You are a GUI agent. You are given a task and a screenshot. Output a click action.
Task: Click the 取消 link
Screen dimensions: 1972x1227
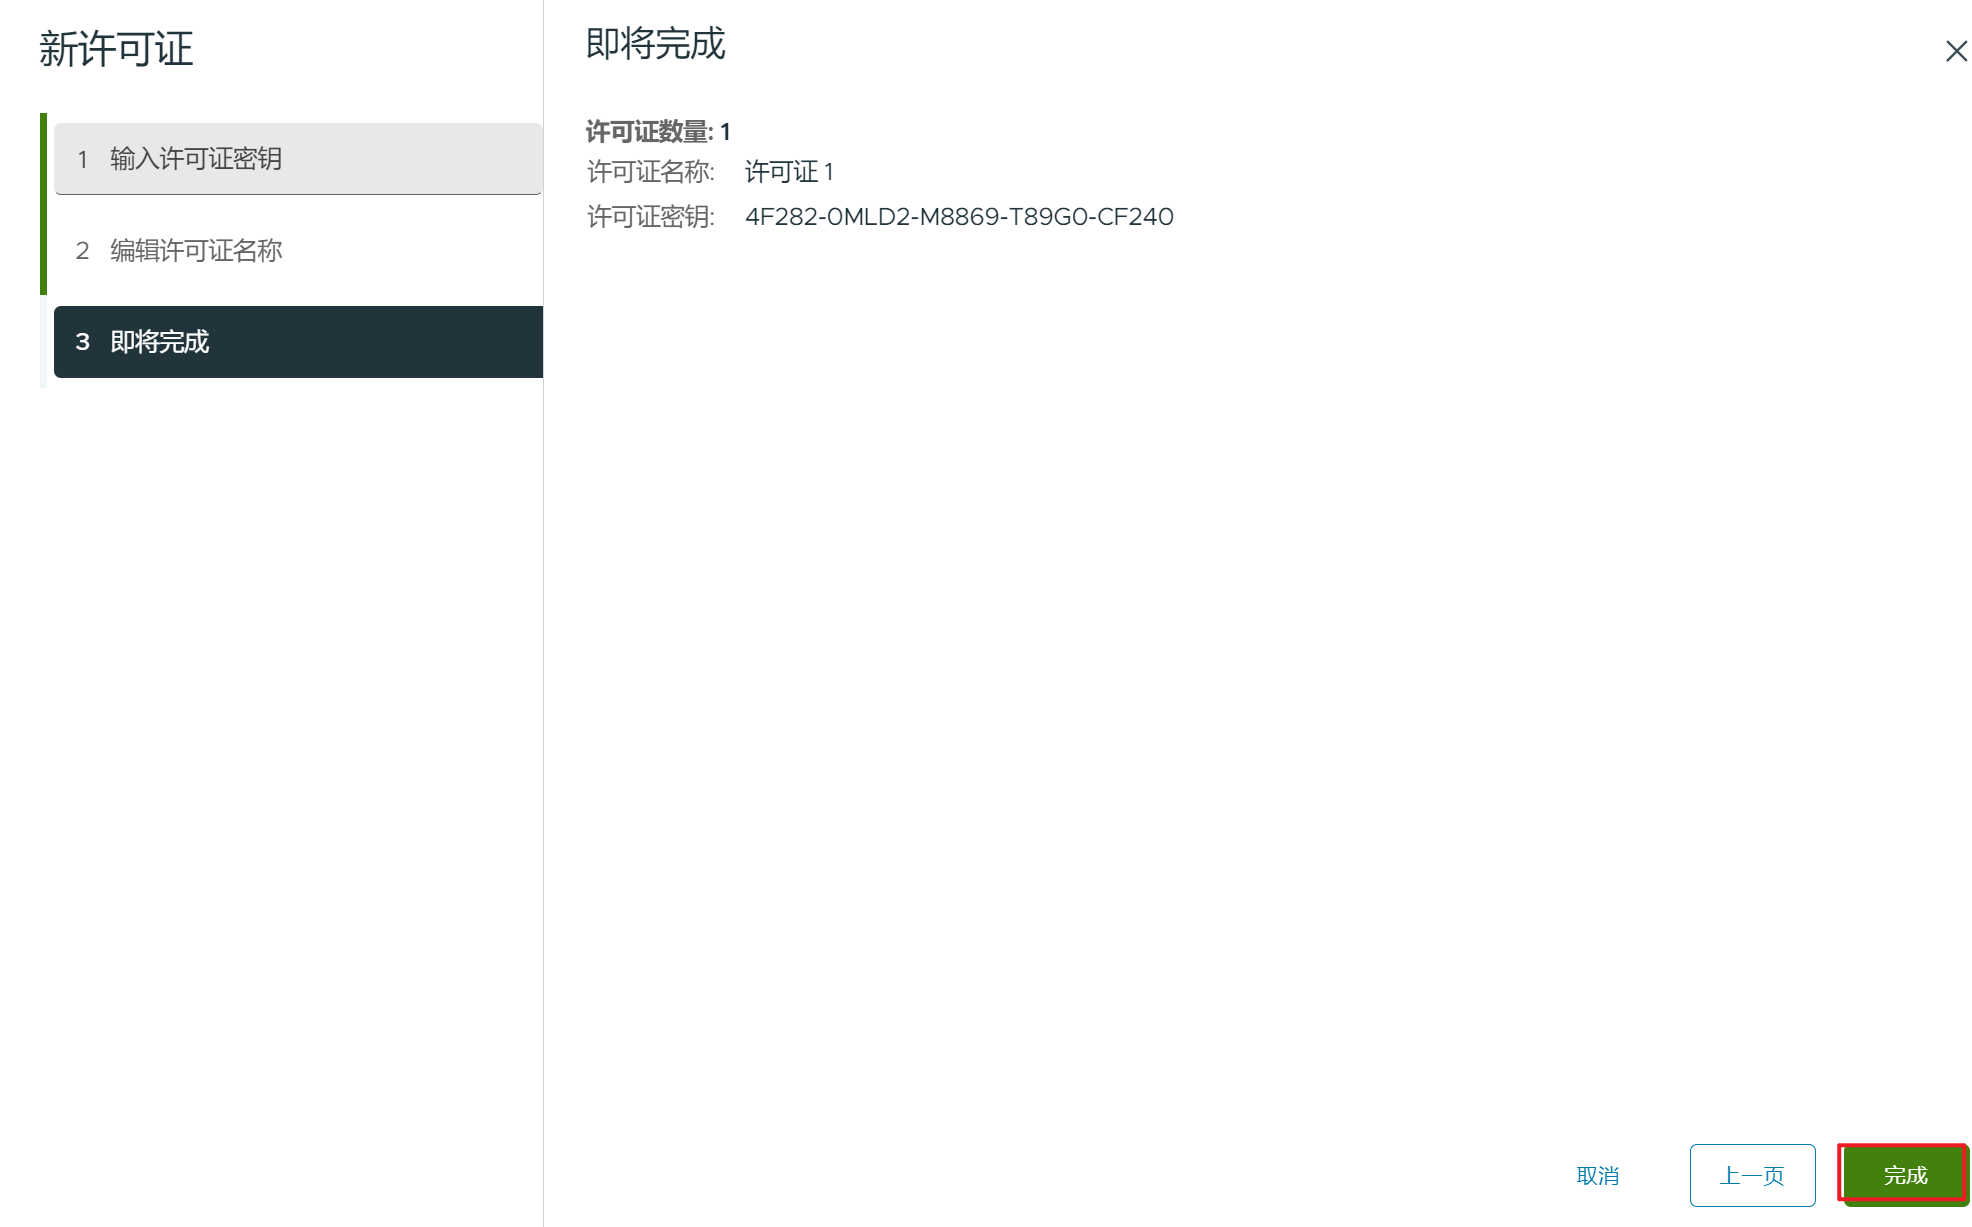point(1597,1176)
